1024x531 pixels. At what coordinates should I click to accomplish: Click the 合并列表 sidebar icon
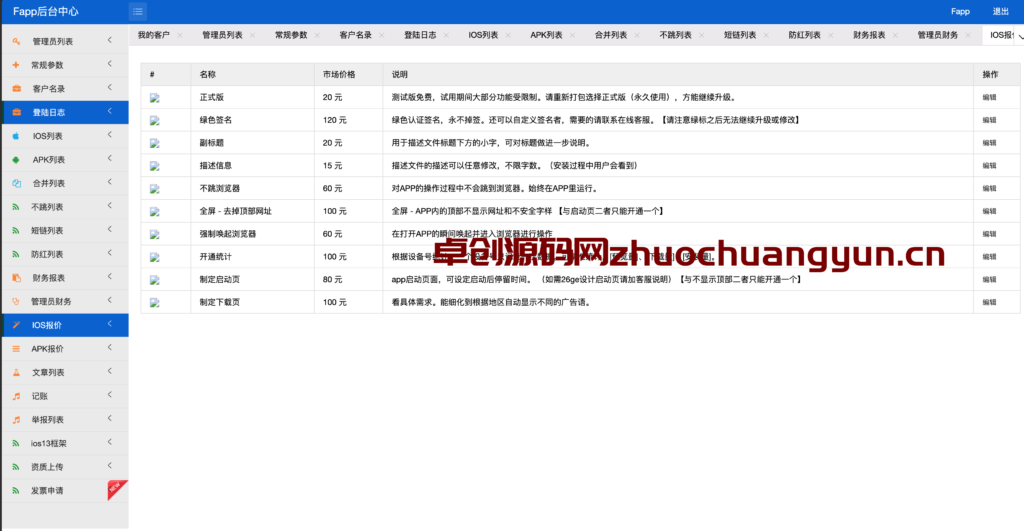[16, 183]
